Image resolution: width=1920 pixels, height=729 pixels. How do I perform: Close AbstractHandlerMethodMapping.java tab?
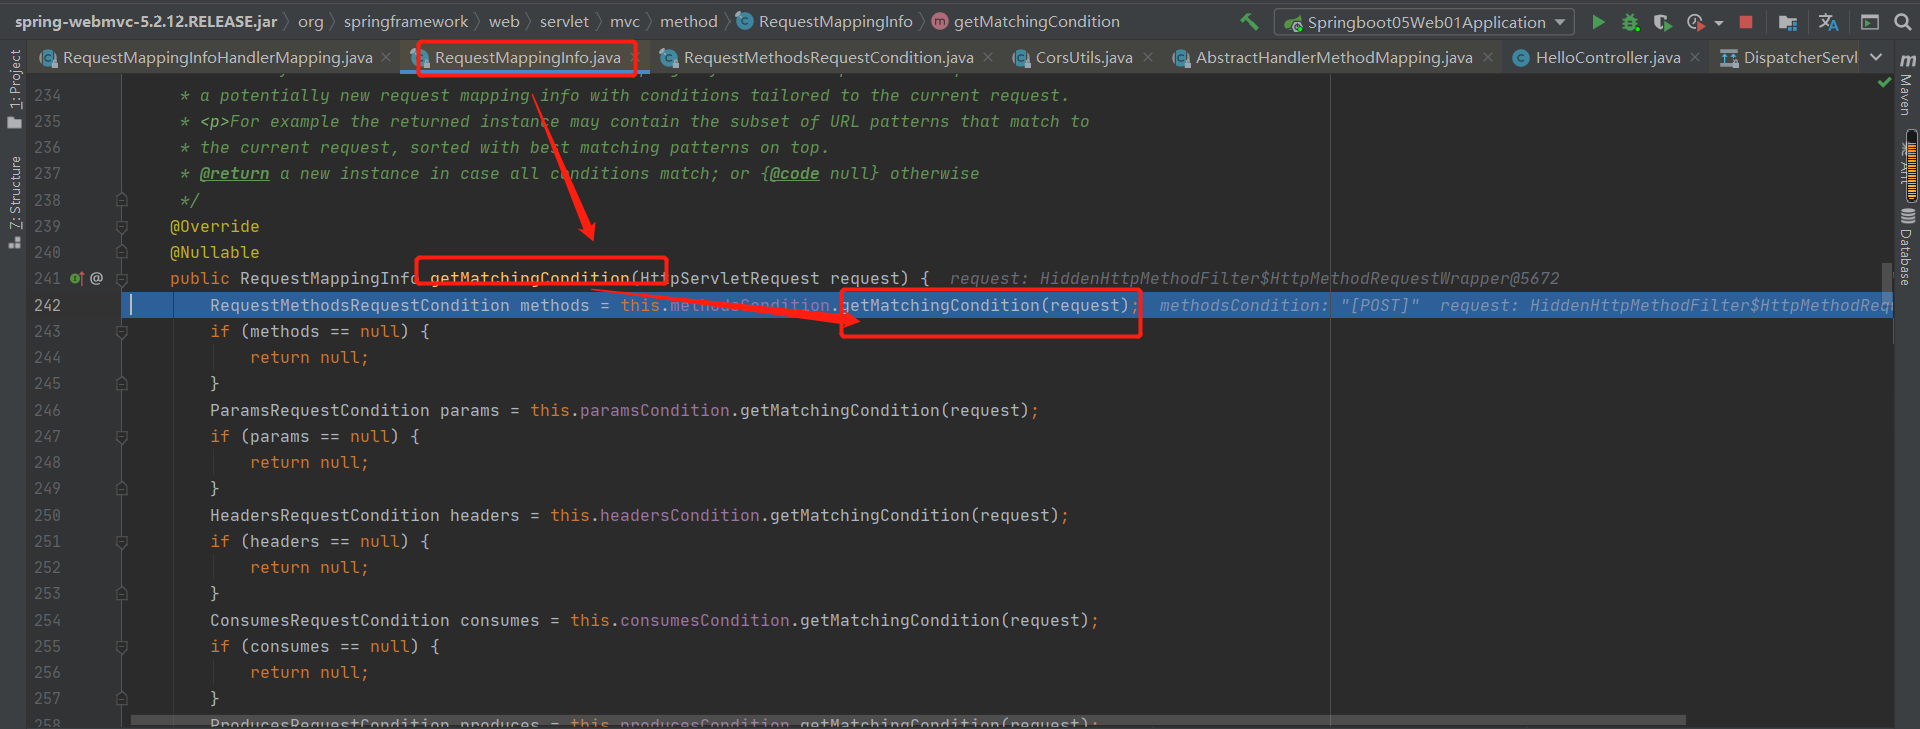point(1487,58)
